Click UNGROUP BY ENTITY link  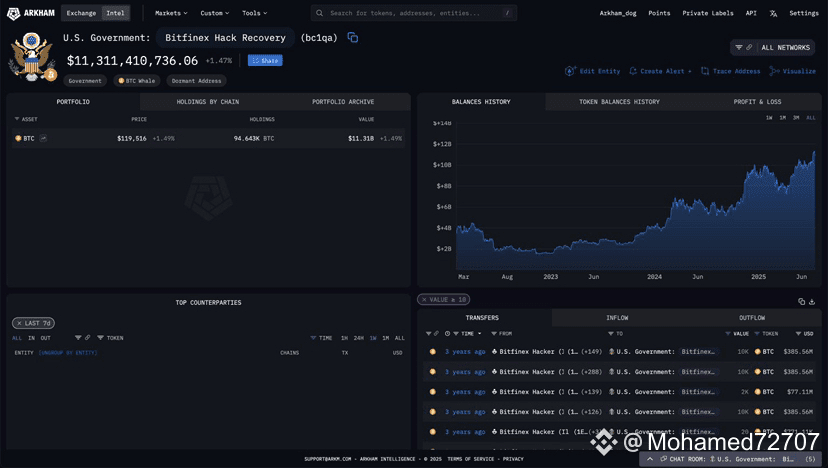coord(68,353)
